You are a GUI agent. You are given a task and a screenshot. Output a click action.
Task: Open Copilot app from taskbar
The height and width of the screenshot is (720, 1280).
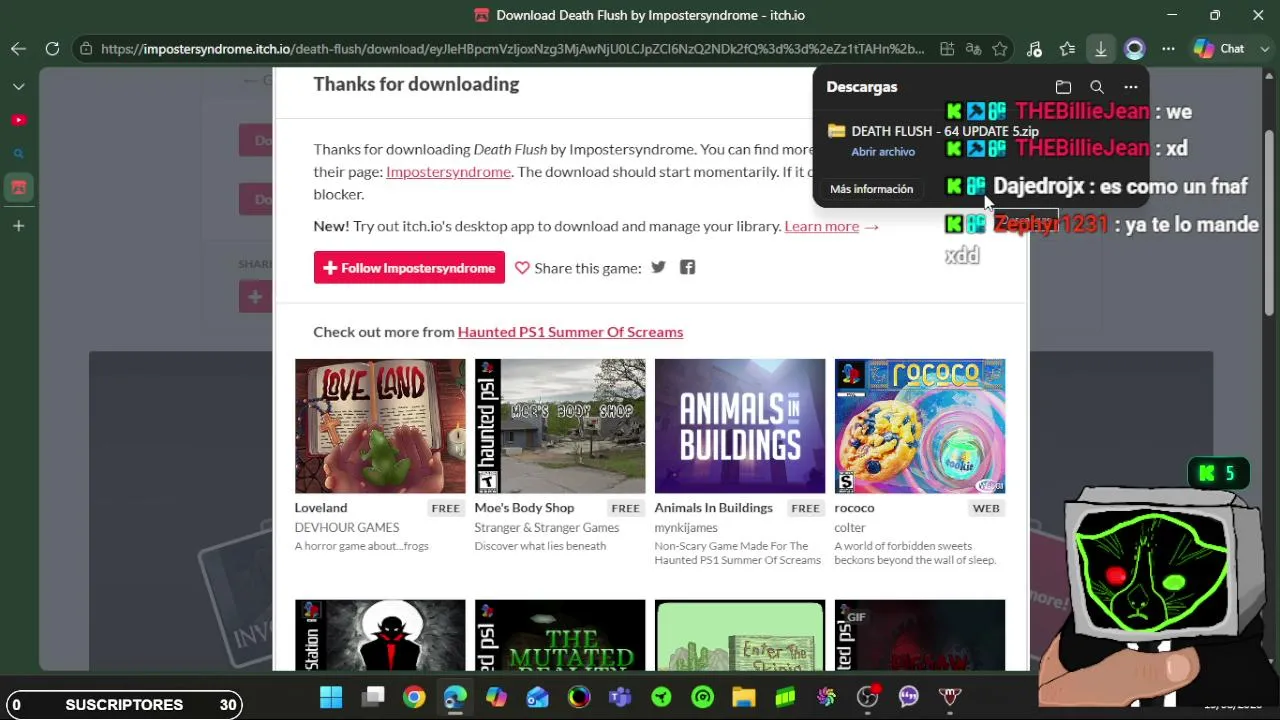click(496, 696)
